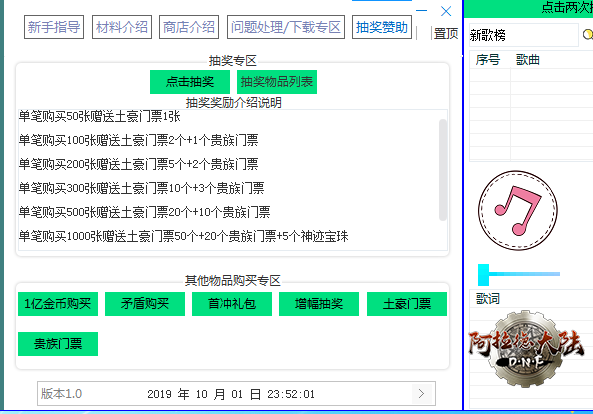Open the 新手指导 tab
The height and width of the screenshot is (414, 593).
pos(54,27)
